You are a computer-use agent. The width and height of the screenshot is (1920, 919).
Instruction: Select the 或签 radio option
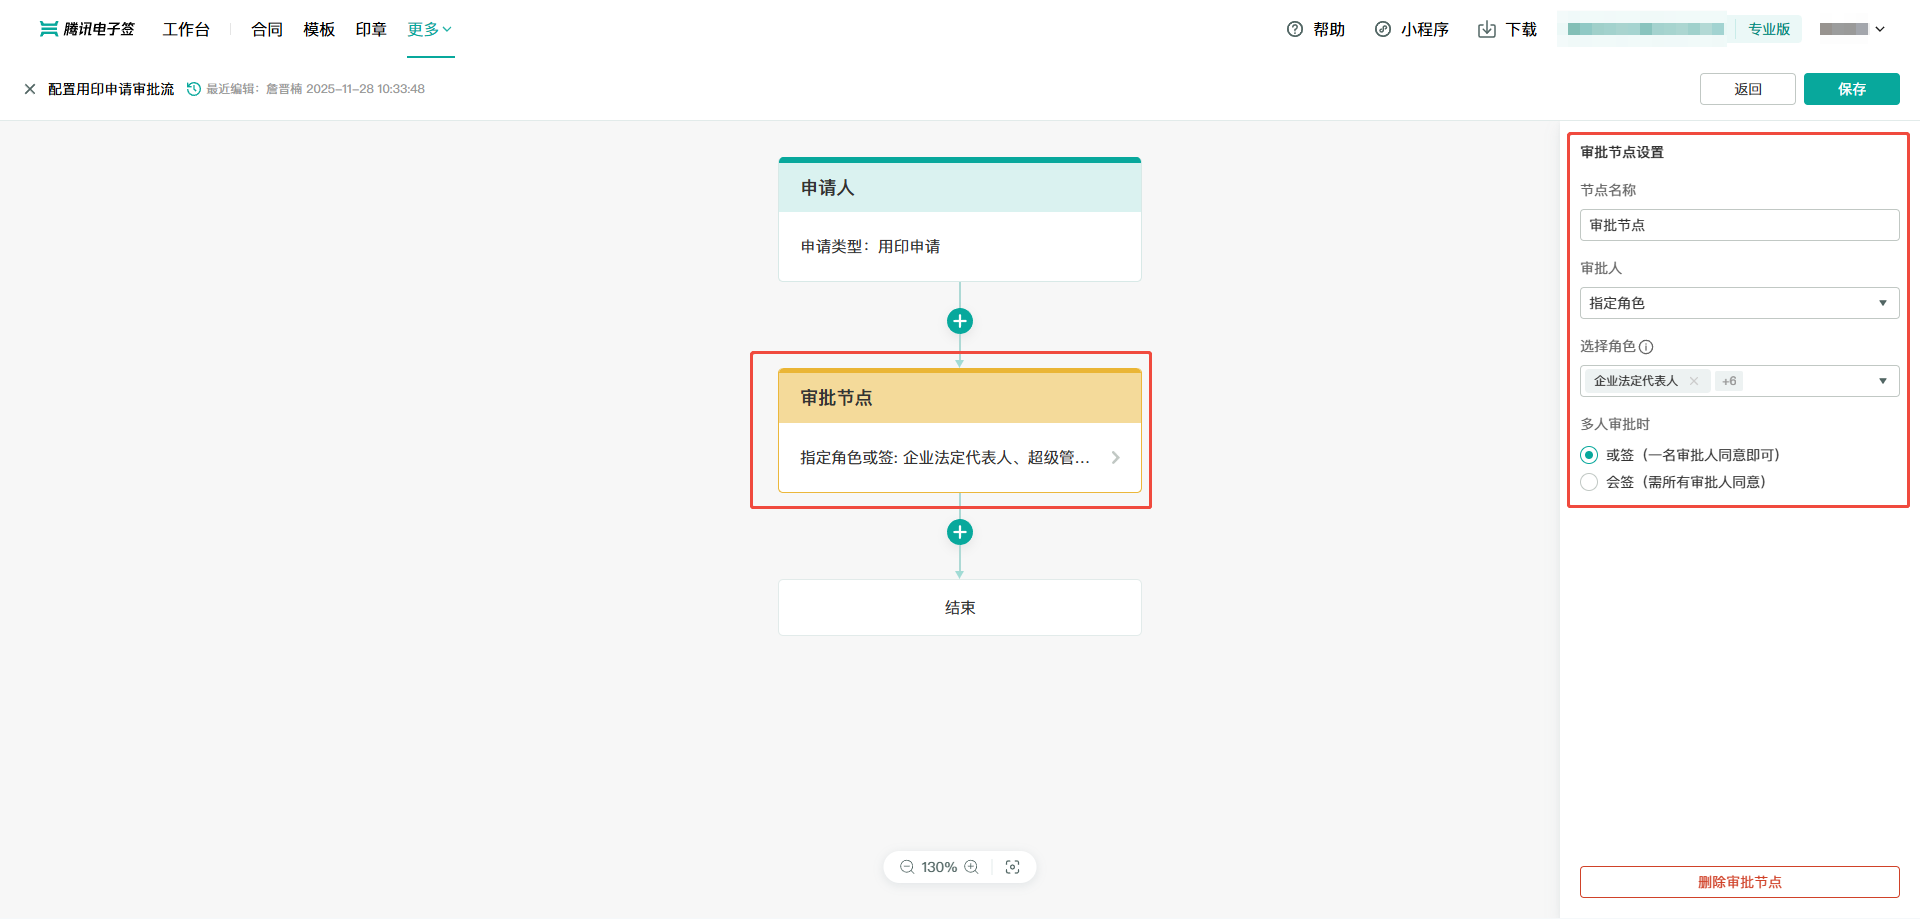click(1589, 455)
